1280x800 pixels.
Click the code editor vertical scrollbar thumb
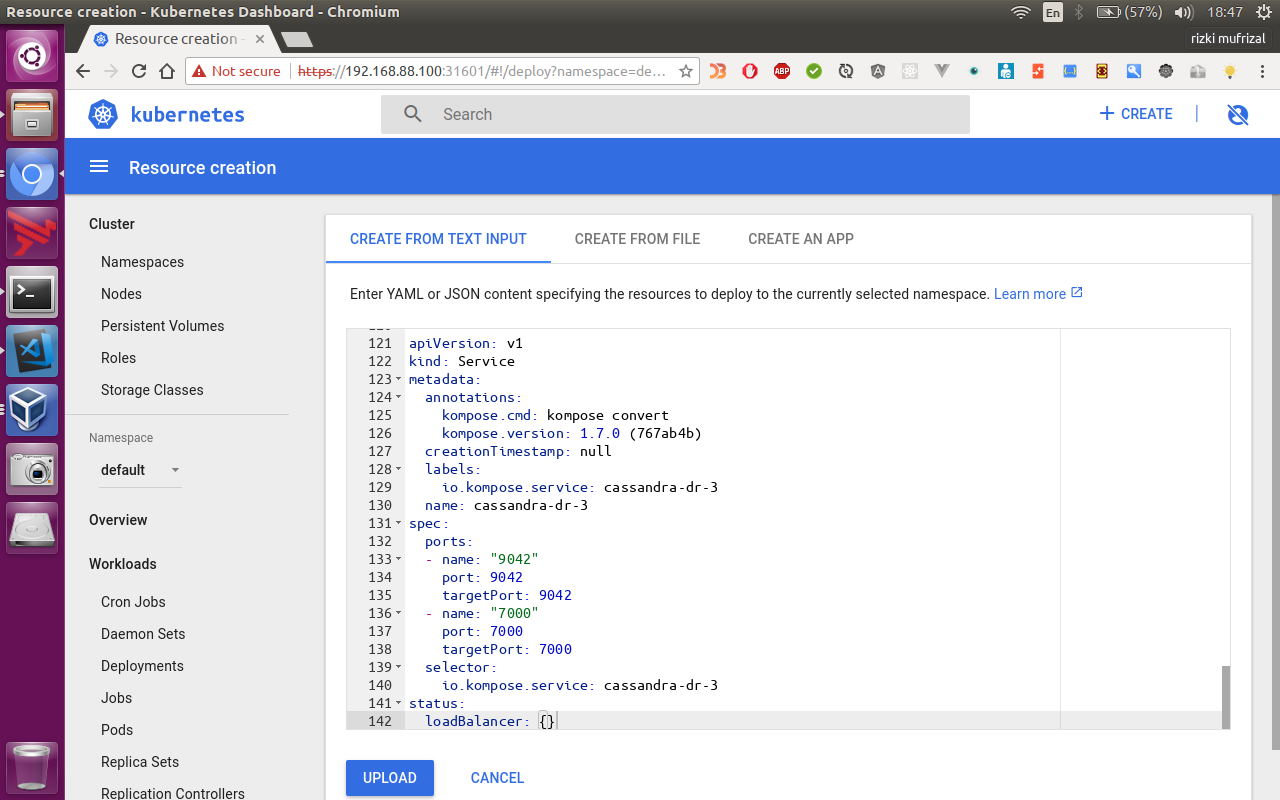point(1226,697)
